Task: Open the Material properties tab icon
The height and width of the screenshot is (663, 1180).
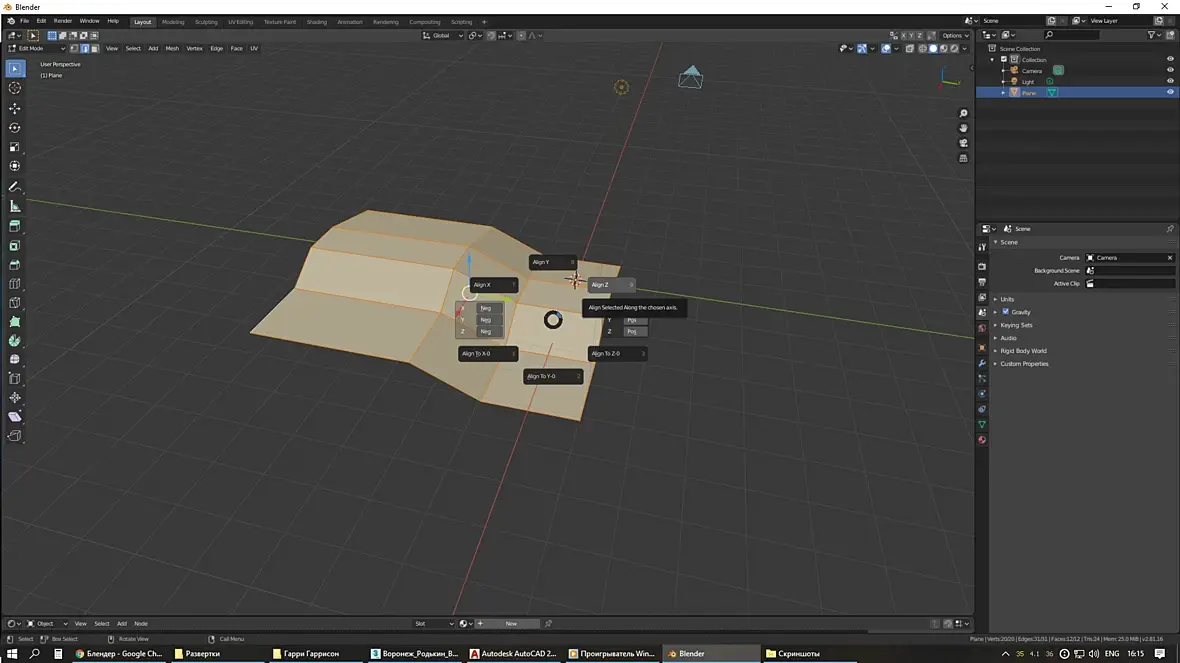Action: click(982, 440)
